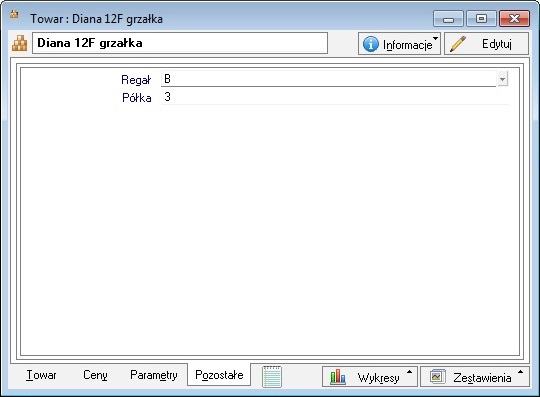Switch to the Ceny tab
The height and width of the screenshot is (397, 540).
click(95, 375)
